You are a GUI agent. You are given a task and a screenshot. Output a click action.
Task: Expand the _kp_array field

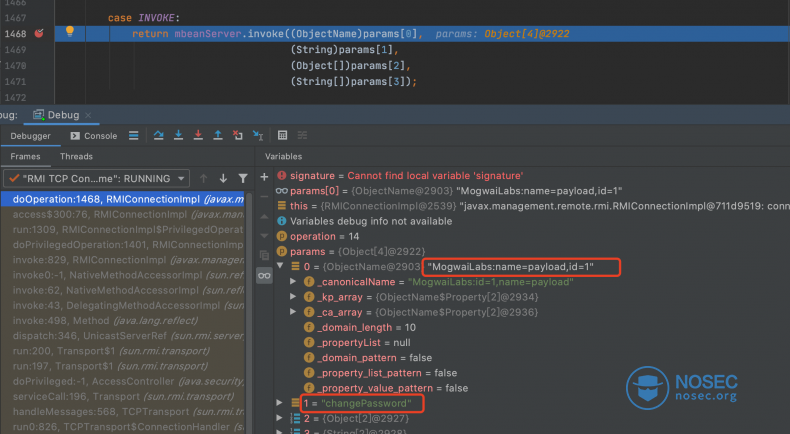[293, 296]
